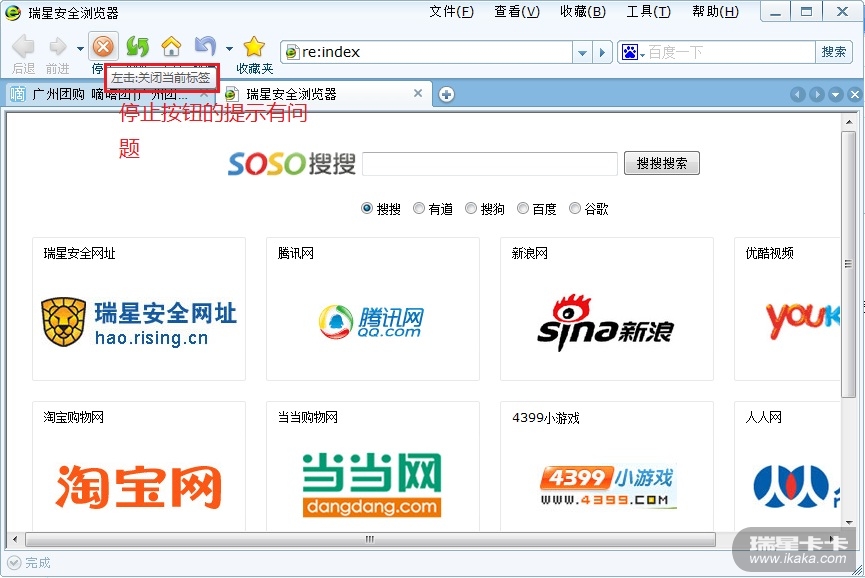This screenshot has height=578, width=865.
Task: Select the 搜狗 radio option
Action: pyautogui.click(x=471, y=208)
